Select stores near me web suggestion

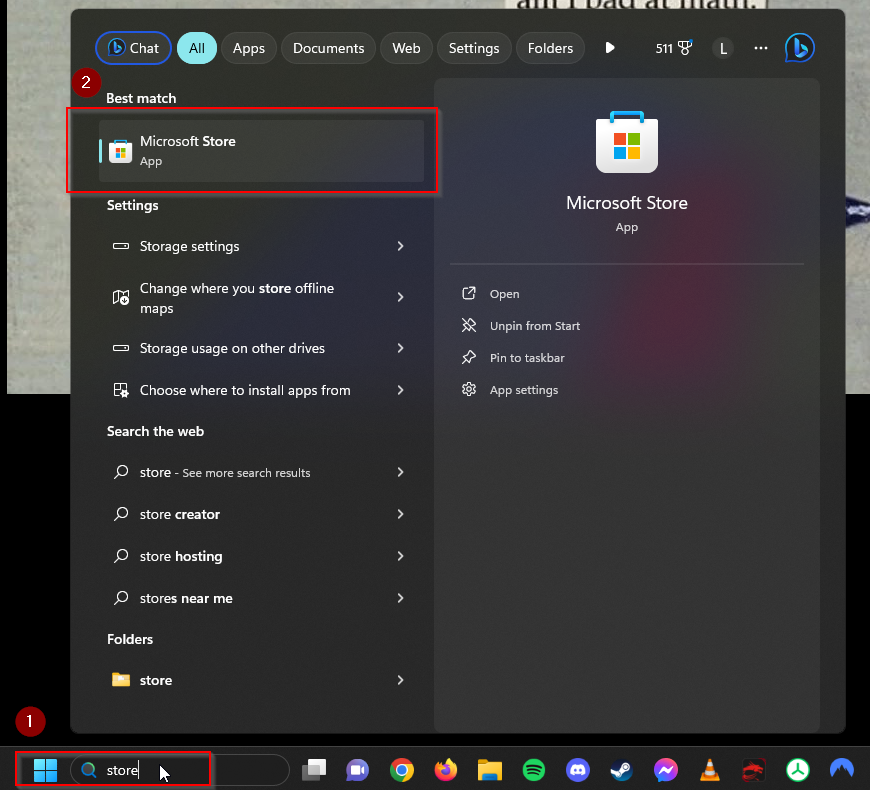coord(261,599)
